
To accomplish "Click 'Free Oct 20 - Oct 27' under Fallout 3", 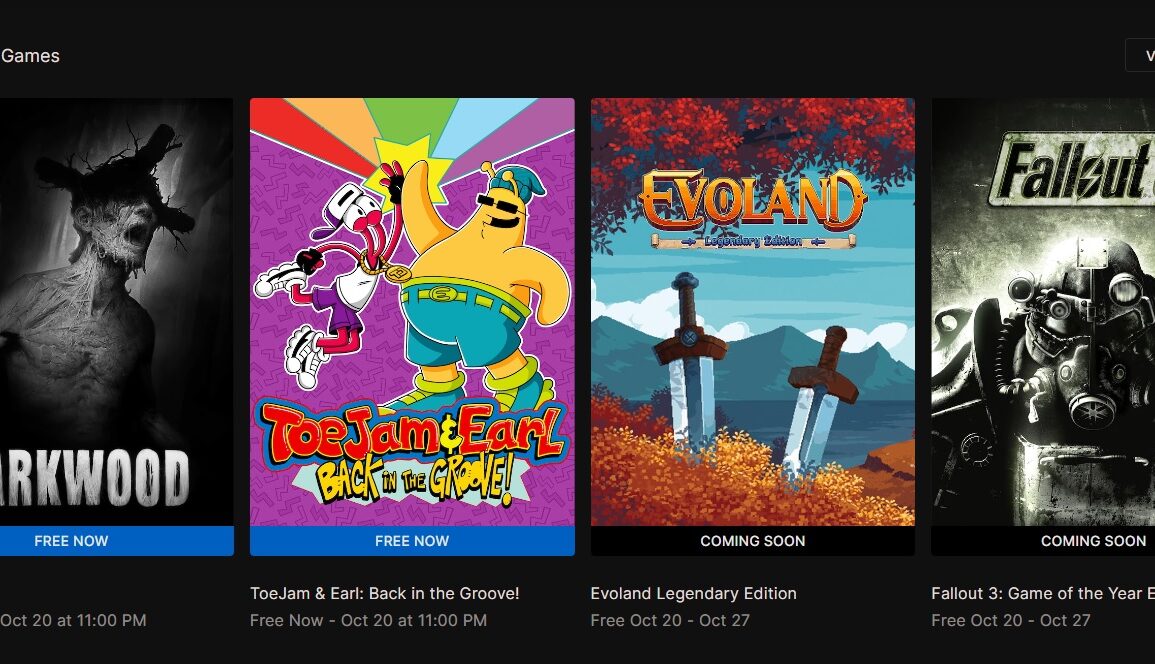I will 1011,621.
